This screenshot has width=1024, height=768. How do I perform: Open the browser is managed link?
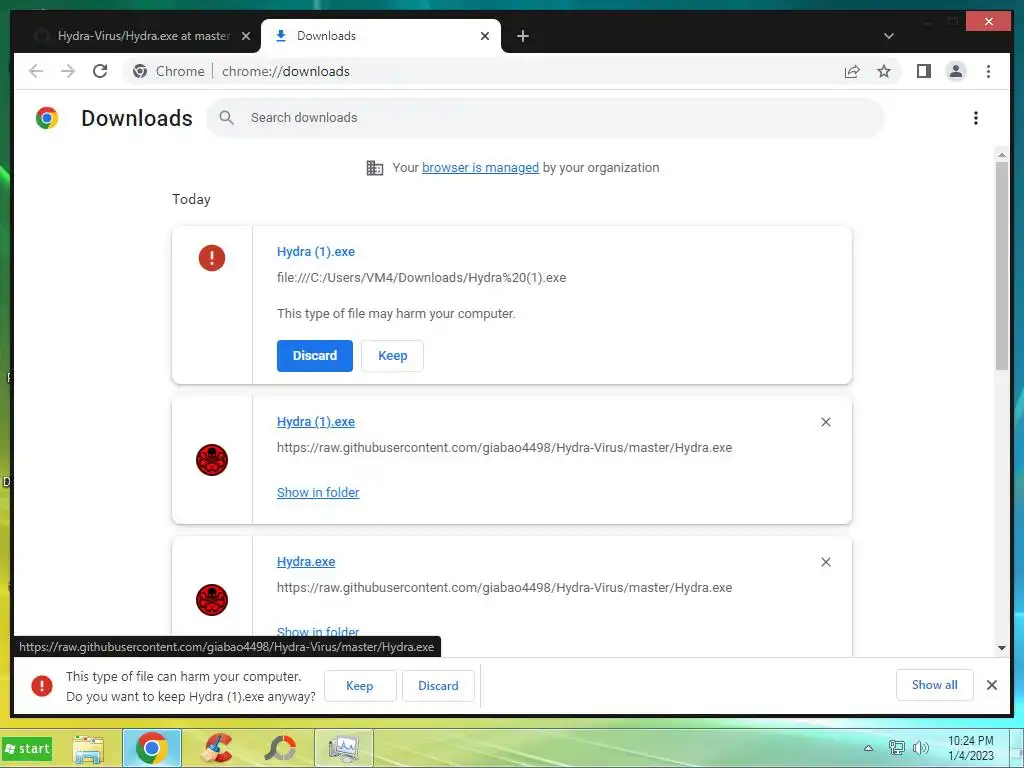[480, 168]
